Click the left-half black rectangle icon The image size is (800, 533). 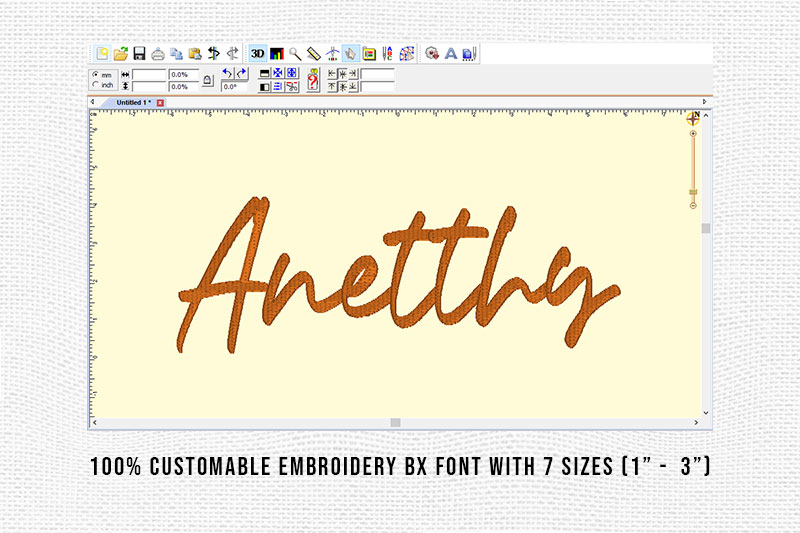point(264,87)
